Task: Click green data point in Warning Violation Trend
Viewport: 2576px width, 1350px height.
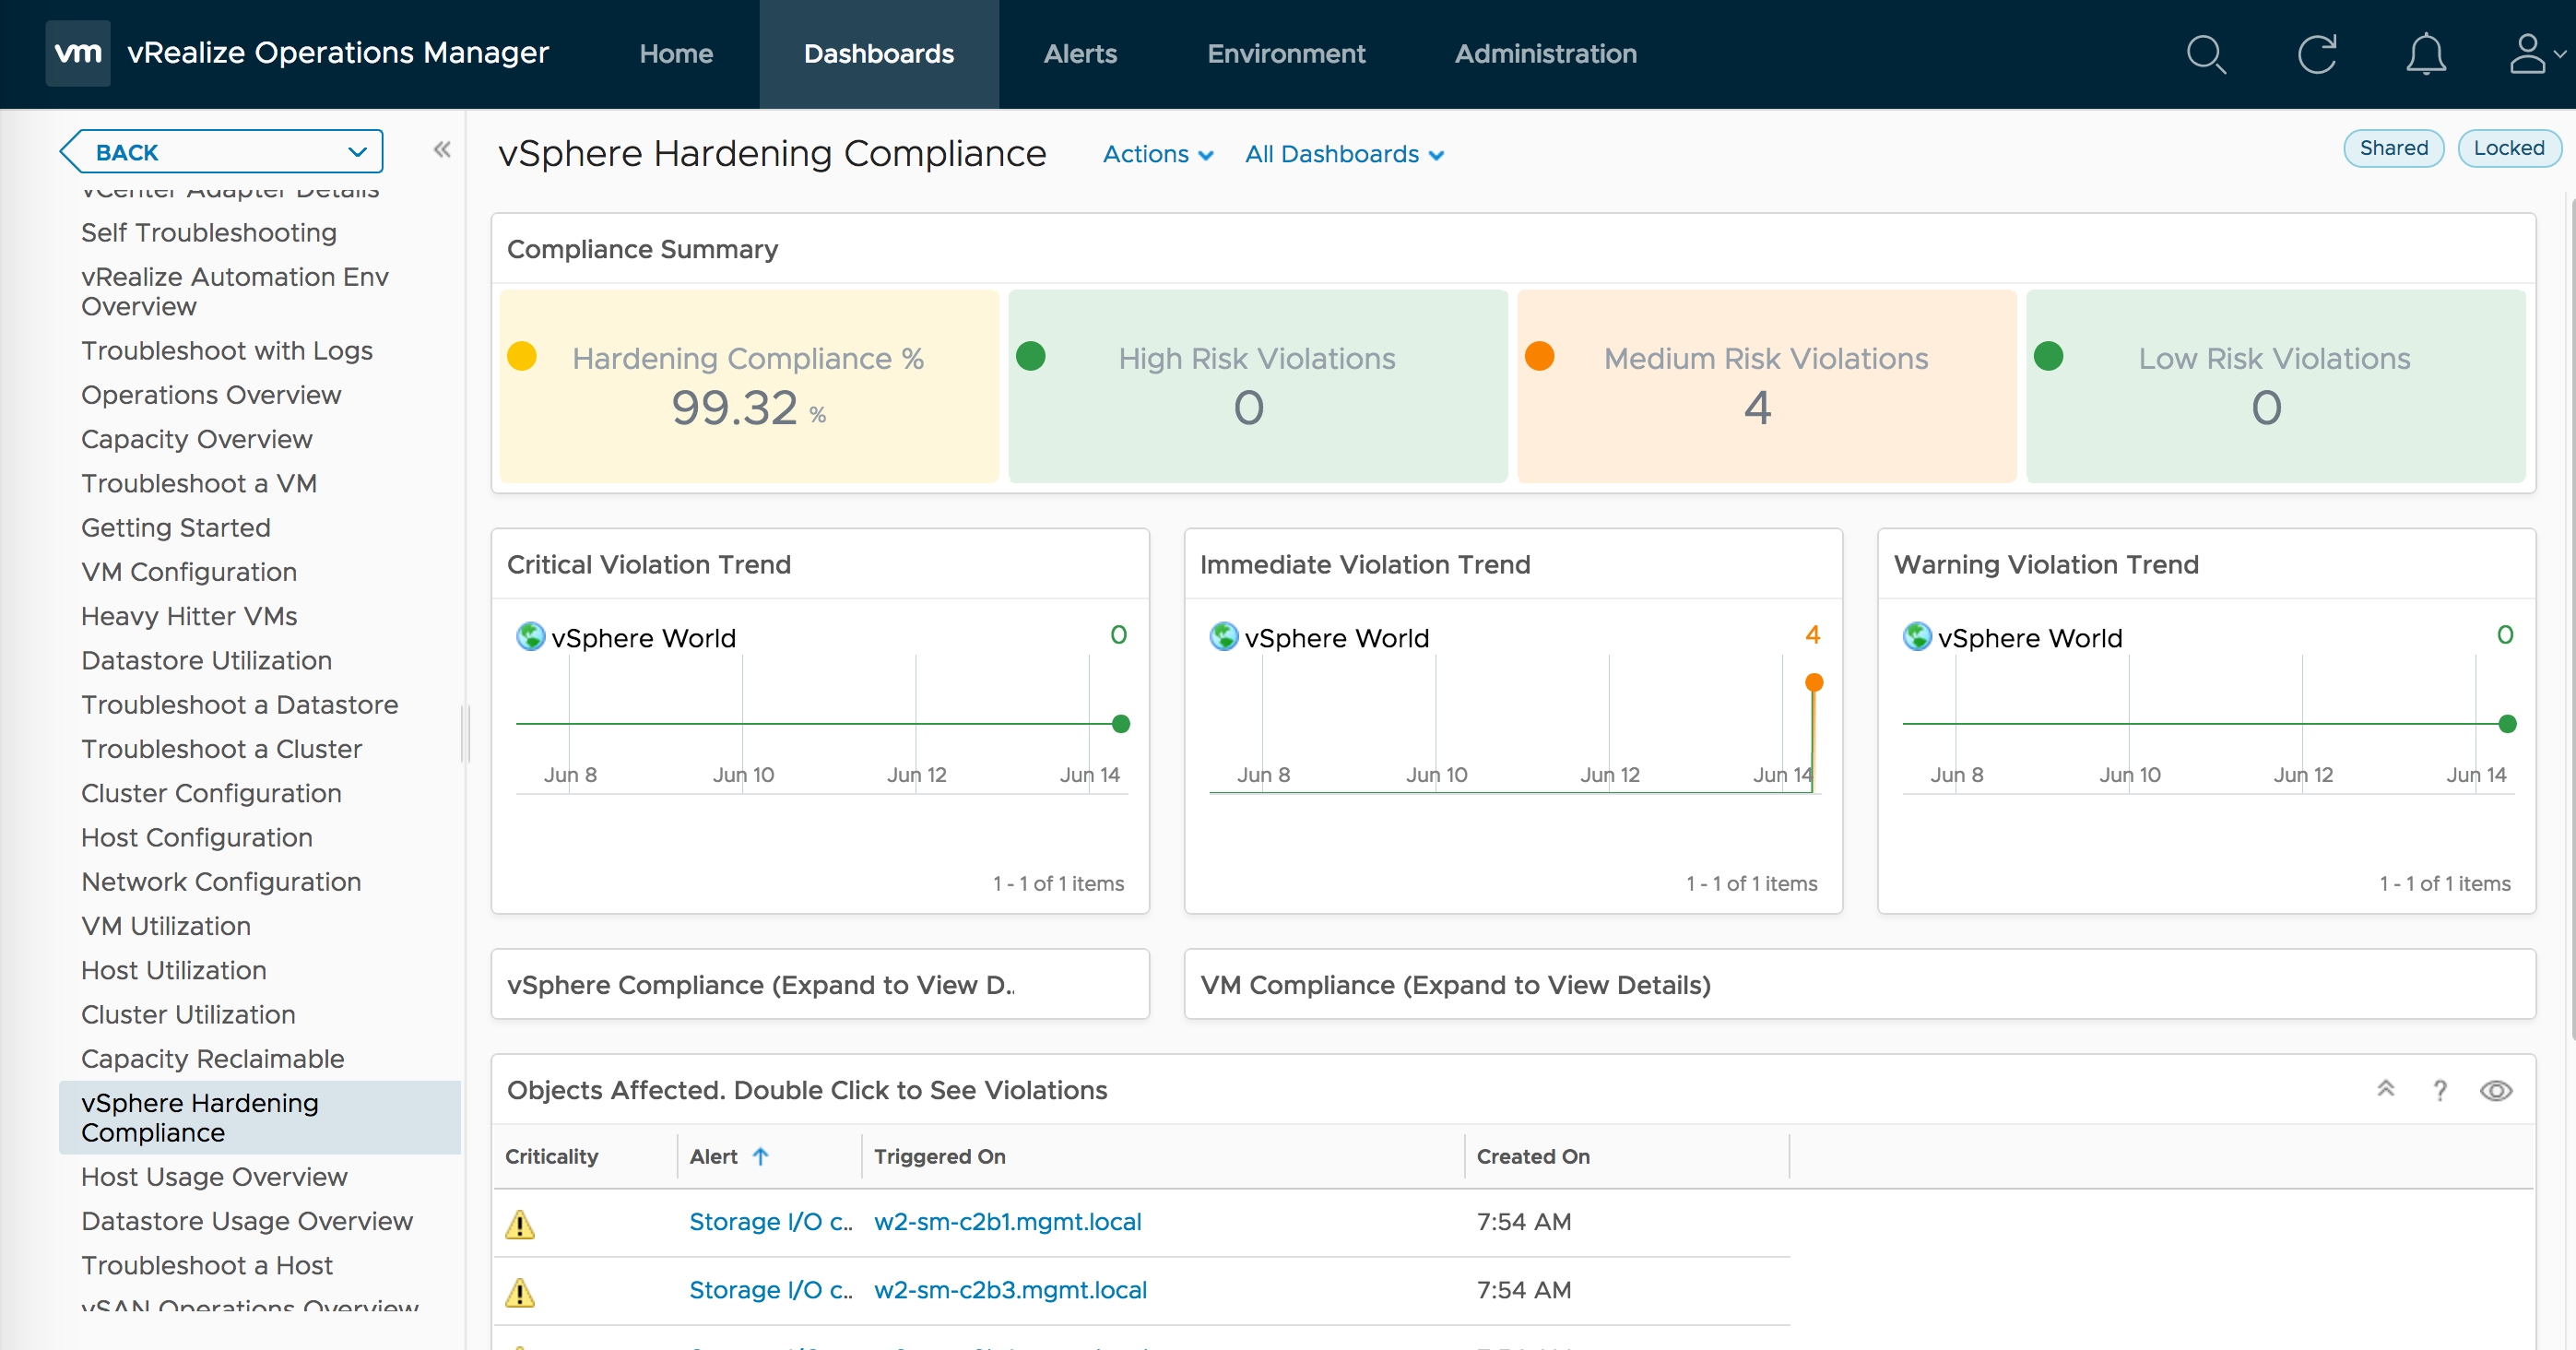Action: click(x=2507, y=724)
